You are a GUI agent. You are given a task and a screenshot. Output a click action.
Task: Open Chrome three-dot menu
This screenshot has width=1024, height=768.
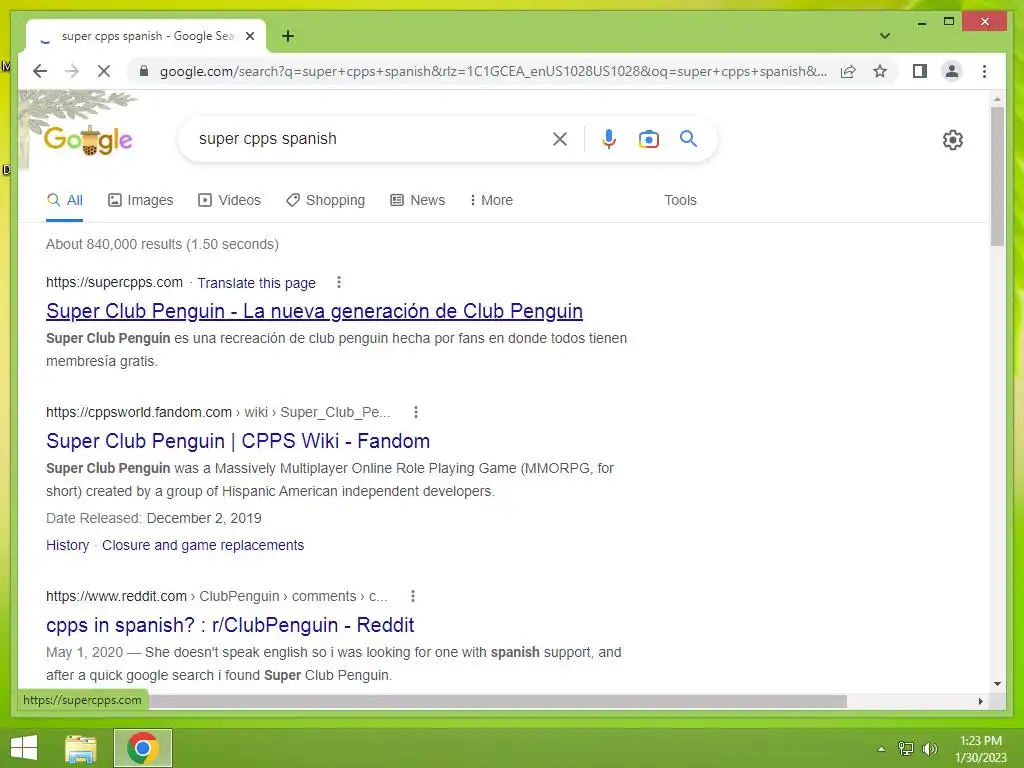[x=984, y=71]
